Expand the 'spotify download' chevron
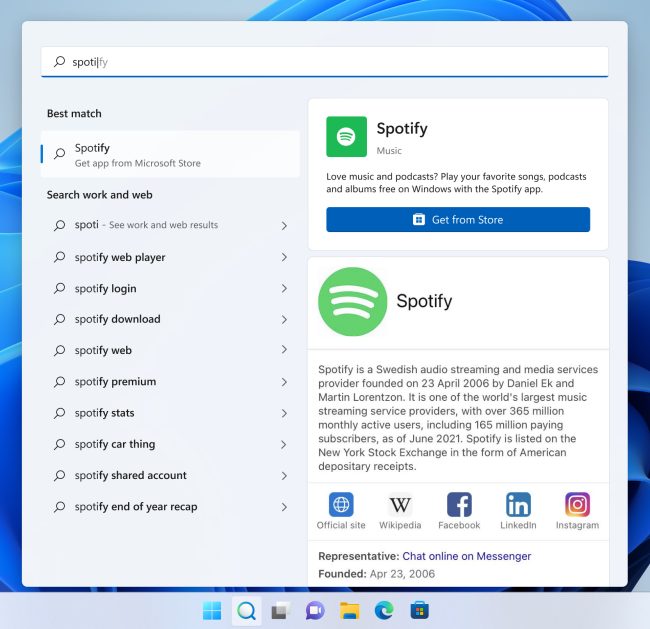This screenshot has width=650, height=629. pos(284,319)
